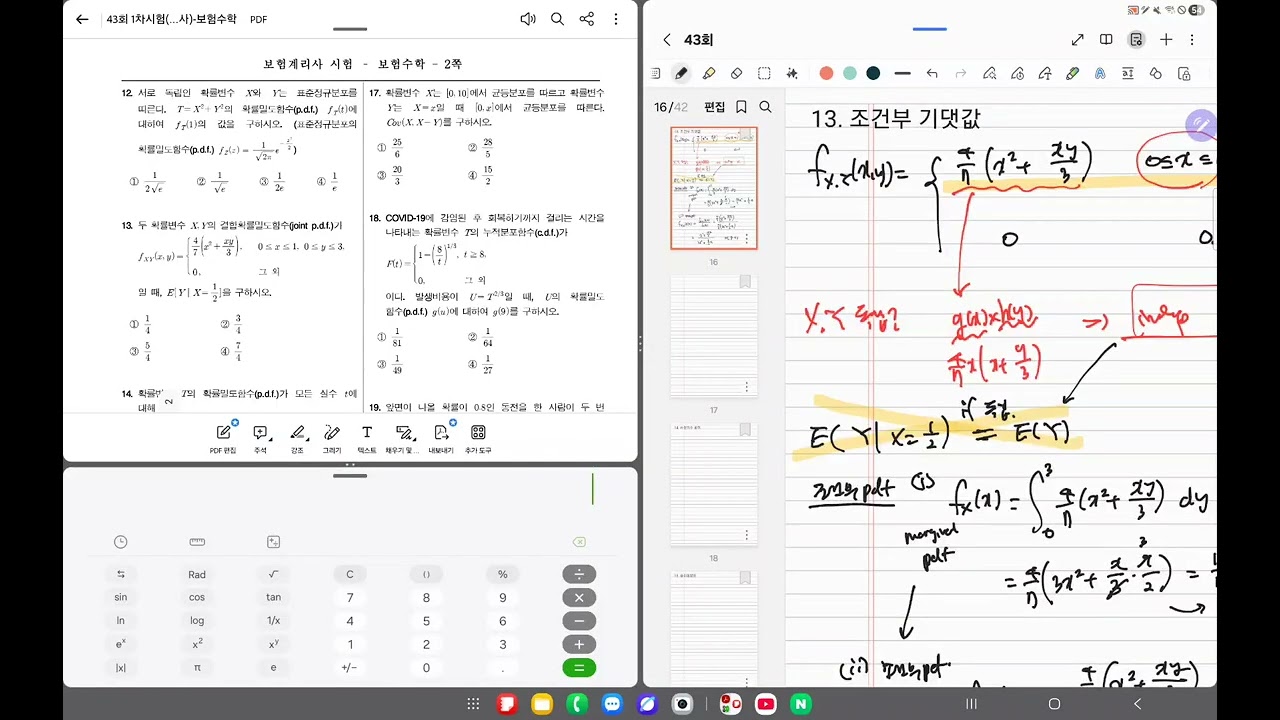Undo last stroke in notes app
The height and width of the screenshot is (720, 1280).
coord(932,73)
